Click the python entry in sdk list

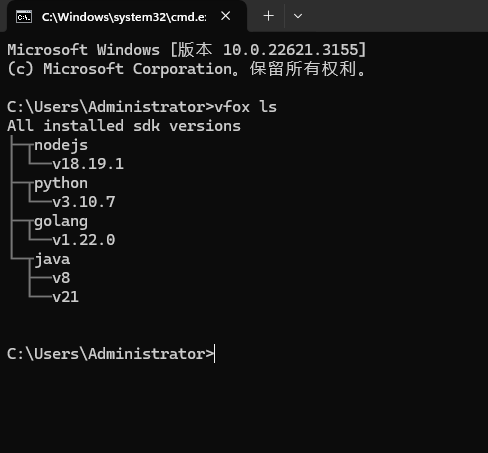click(61, 183)
